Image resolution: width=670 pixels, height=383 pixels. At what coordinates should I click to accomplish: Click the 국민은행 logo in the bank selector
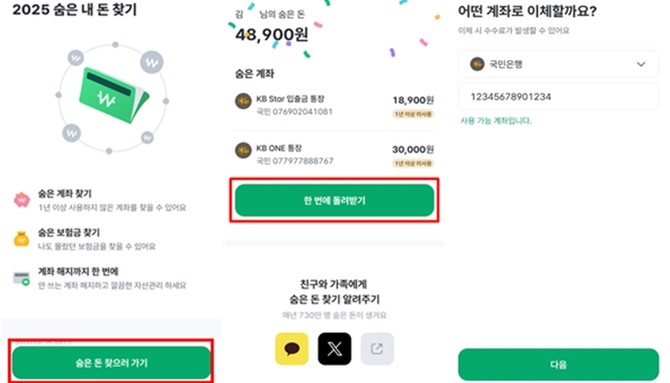477,64
